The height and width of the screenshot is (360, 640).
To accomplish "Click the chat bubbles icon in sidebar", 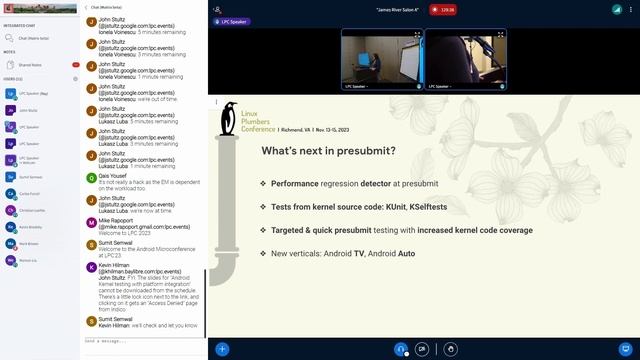I will (9, 38).
